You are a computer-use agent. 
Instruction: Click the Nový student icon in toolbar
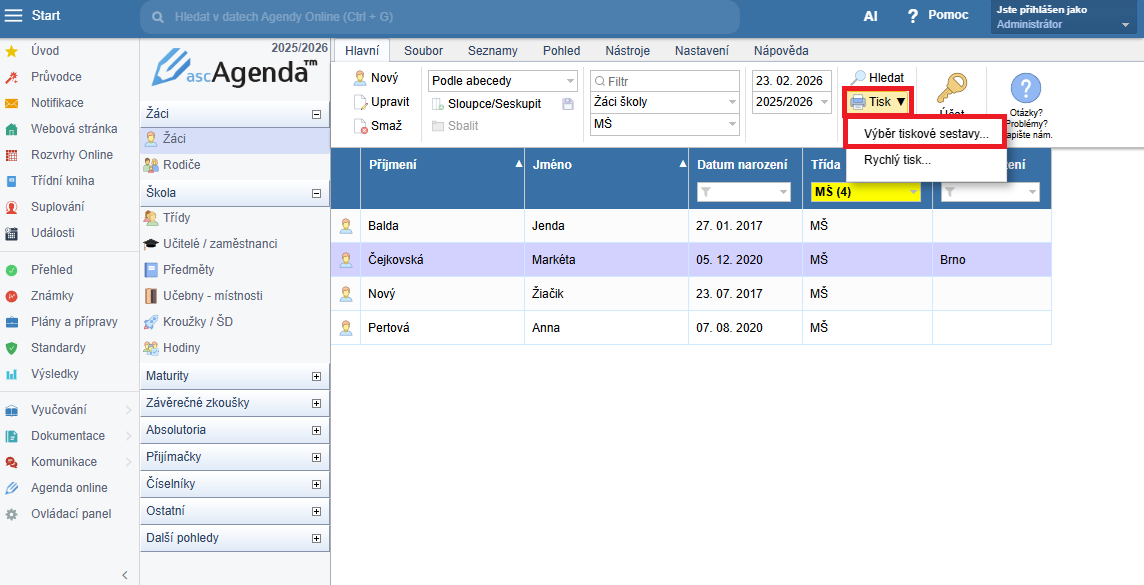[360, 78]
